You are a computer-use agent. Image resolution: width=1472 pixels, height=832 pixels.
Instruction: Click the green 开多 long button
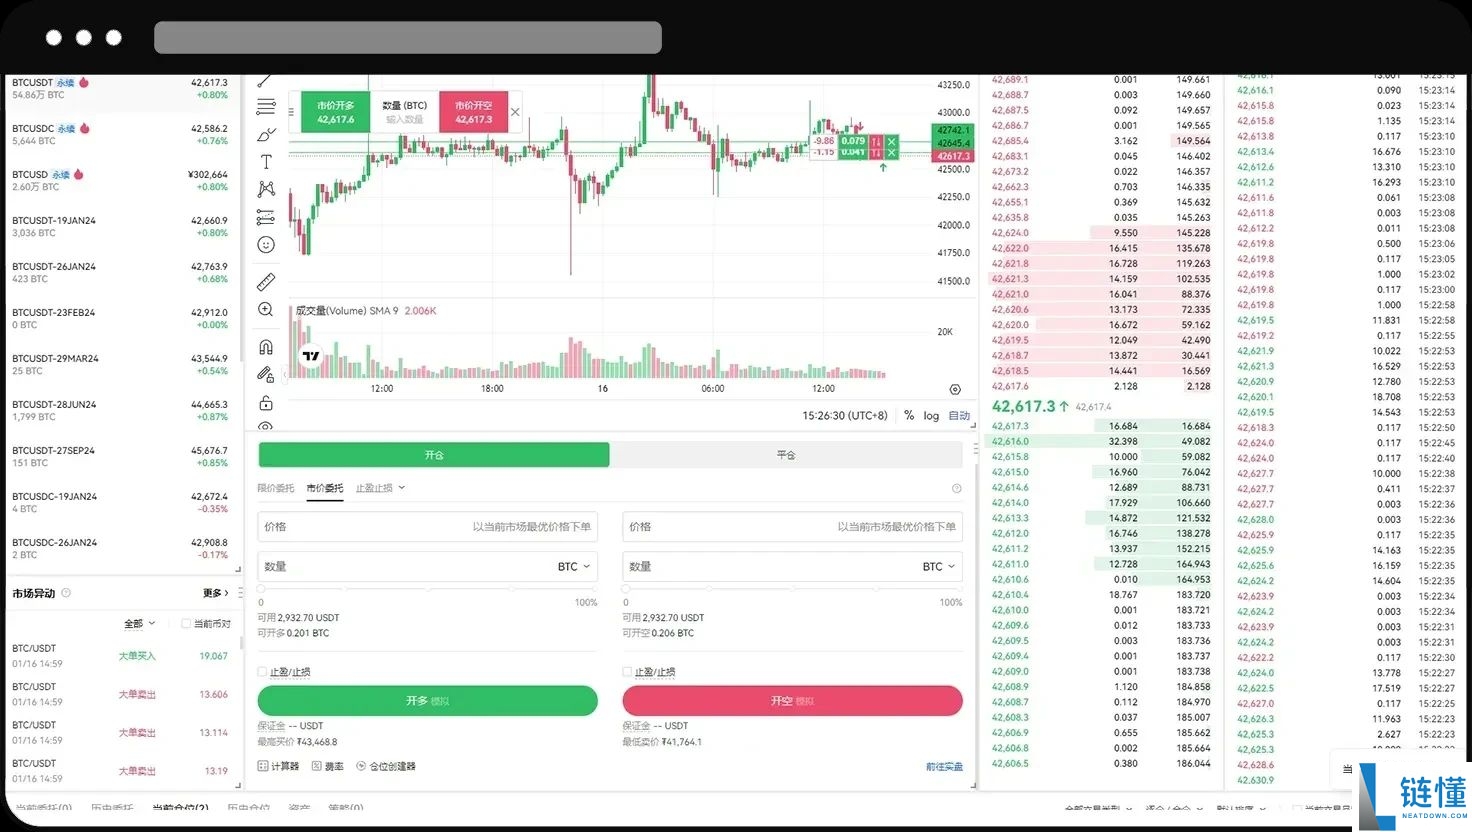[x=427, y=700]
